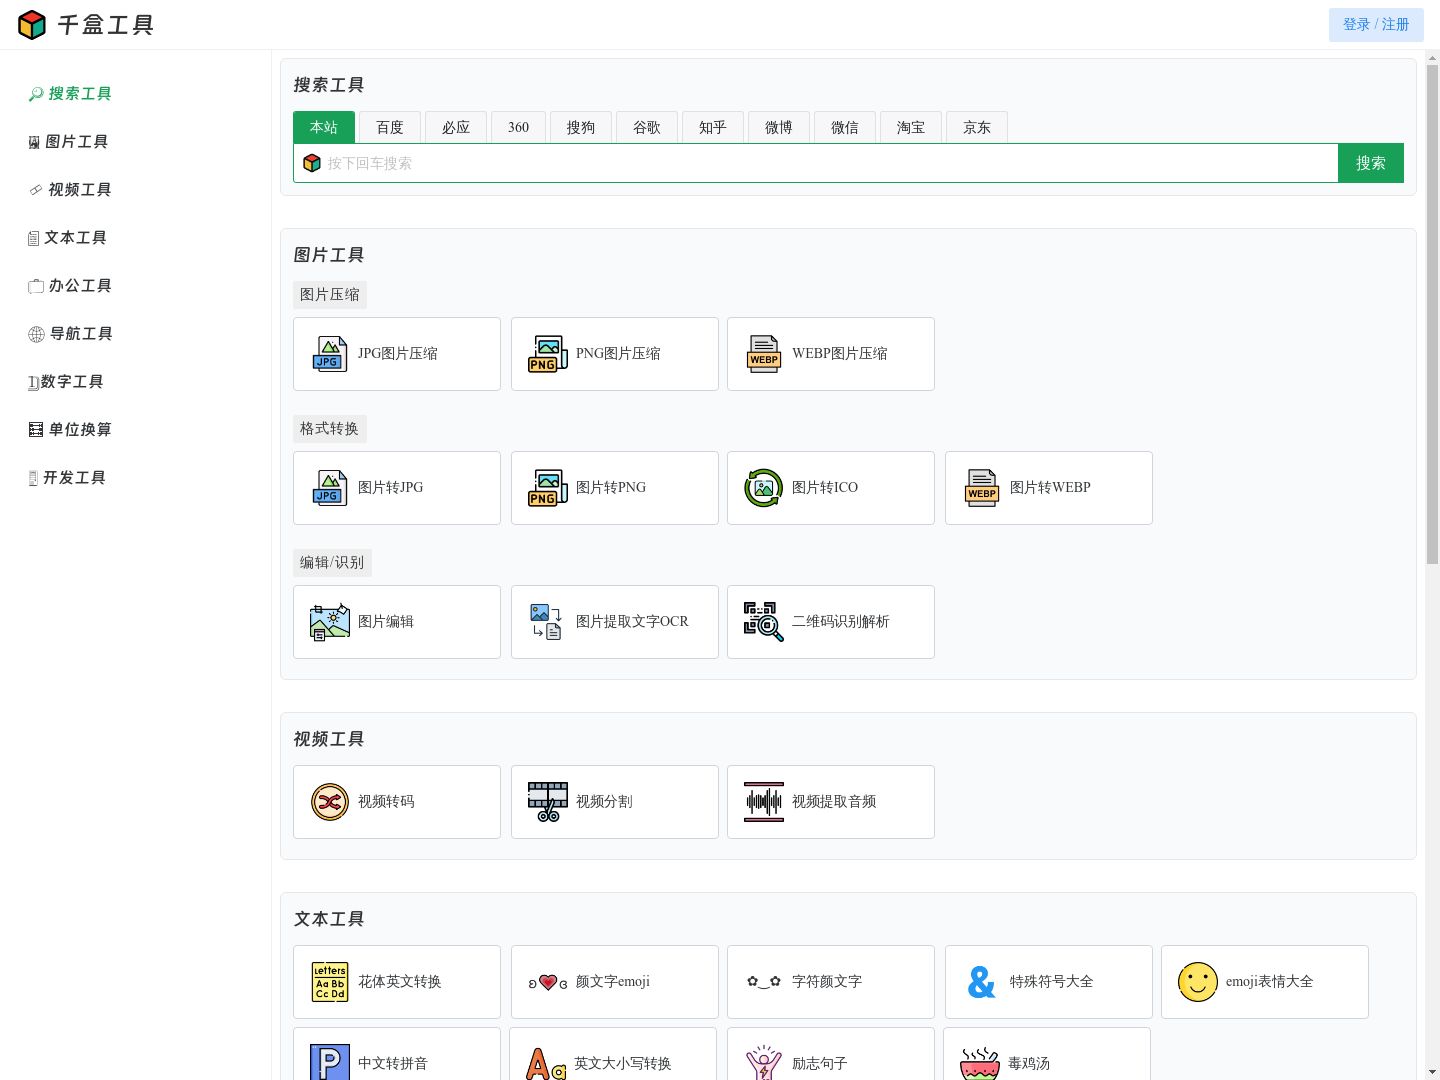Click the 图片转WEBP icon

[982, 488]
